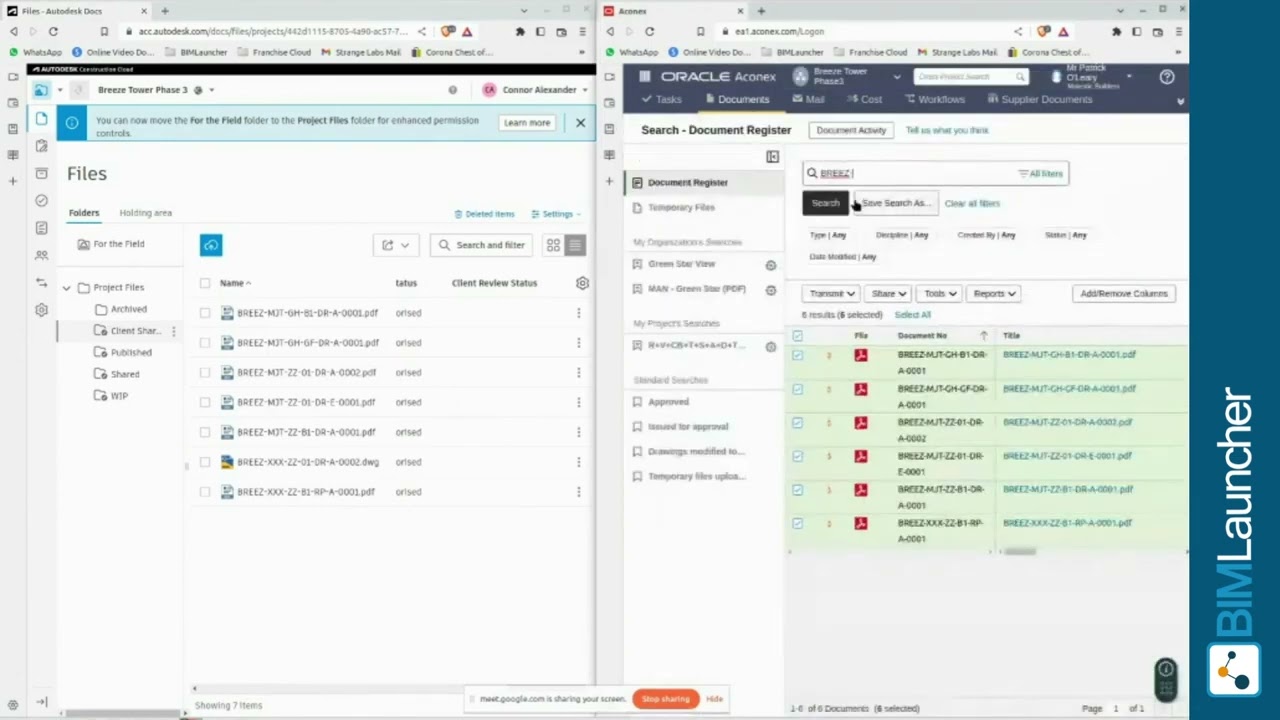Open the Tools dropdown in Aconex
1280x720 pixels.
[x=940, y=294]
